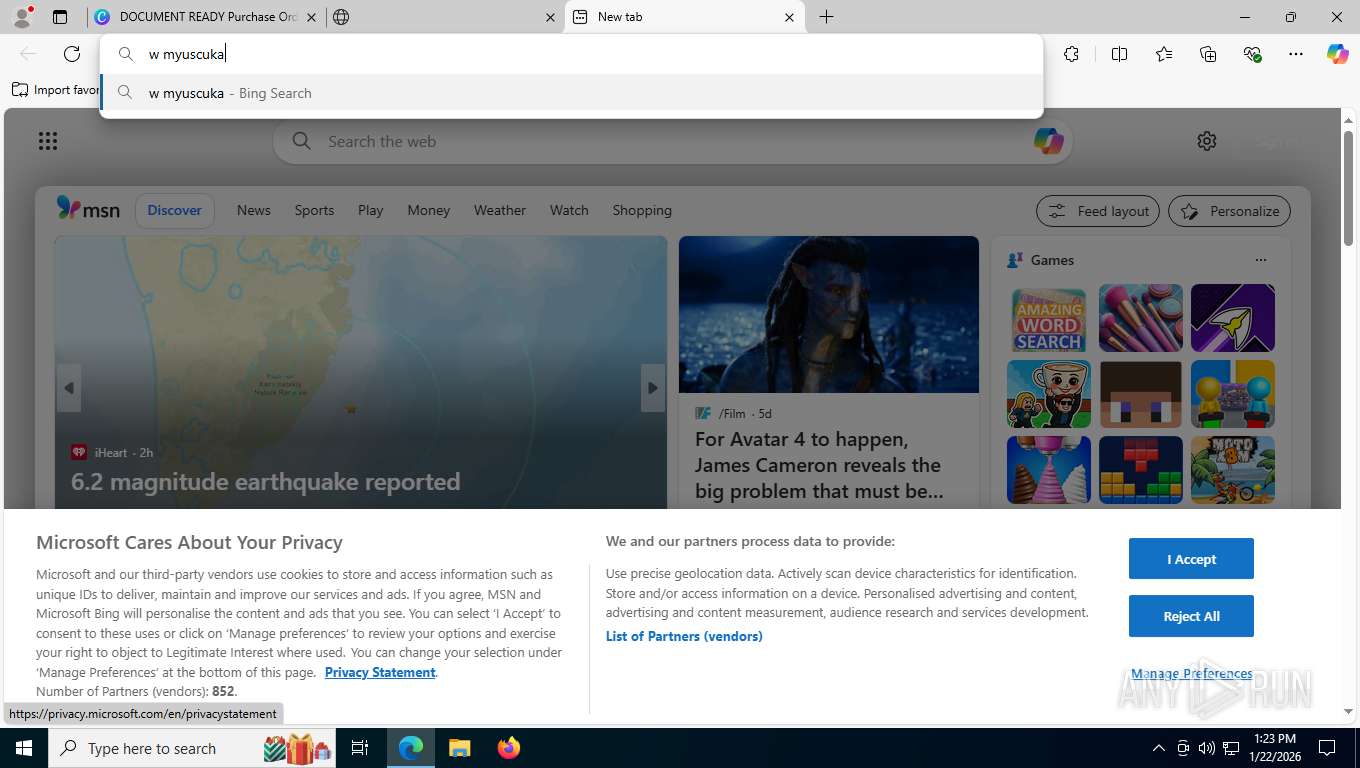Image resolution: width=1360 pixels, height=768 pixels.
Task: Add a new tab with plus button
Action: pos(826,17)
